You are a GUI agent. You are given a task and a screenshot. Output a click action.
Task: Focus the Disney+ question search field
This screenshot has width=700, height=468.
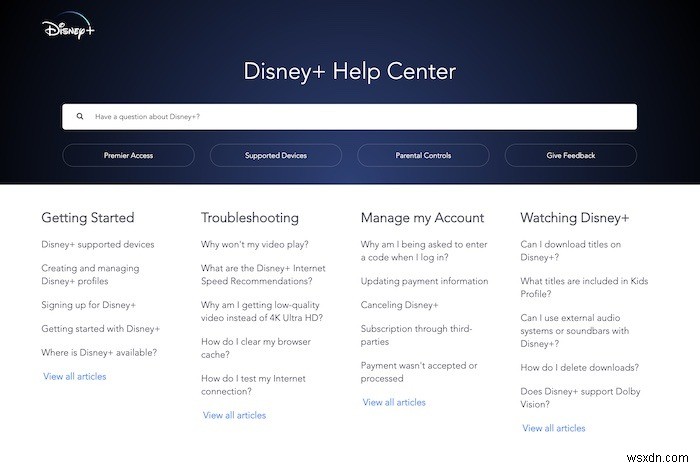[350, 117]
